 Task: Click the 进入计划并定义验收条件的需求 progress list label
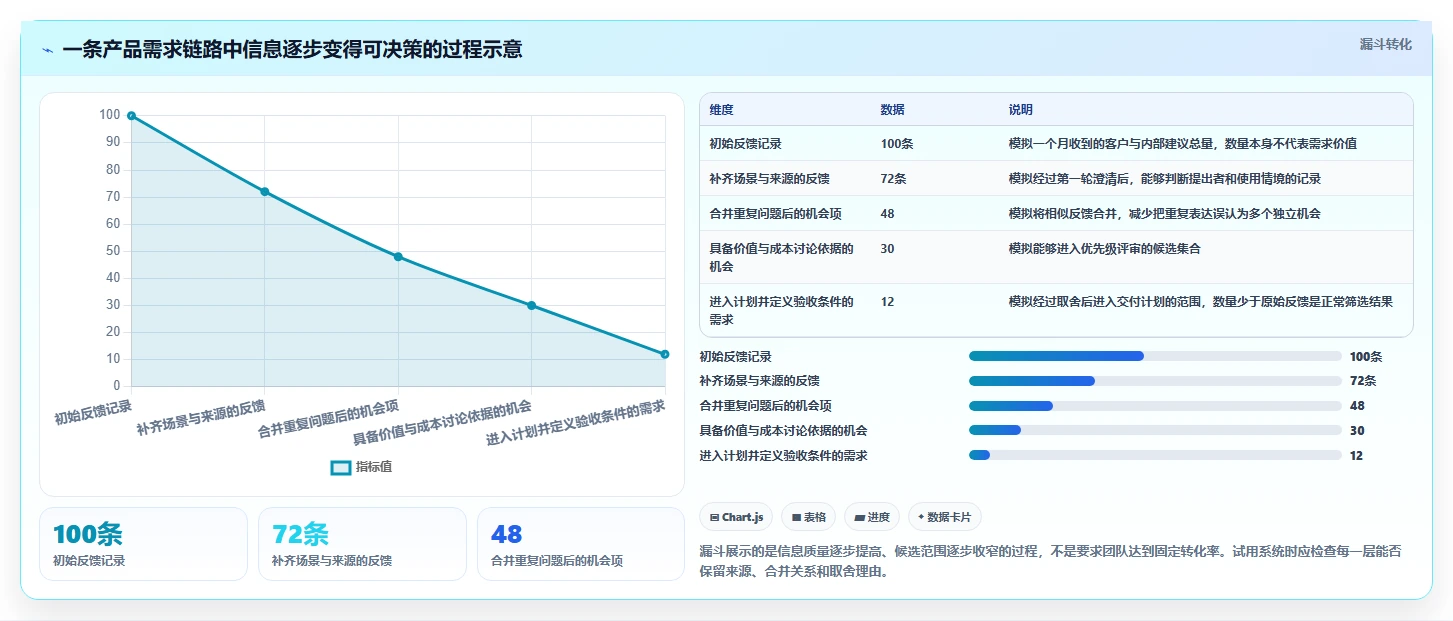tap(784, 455)
